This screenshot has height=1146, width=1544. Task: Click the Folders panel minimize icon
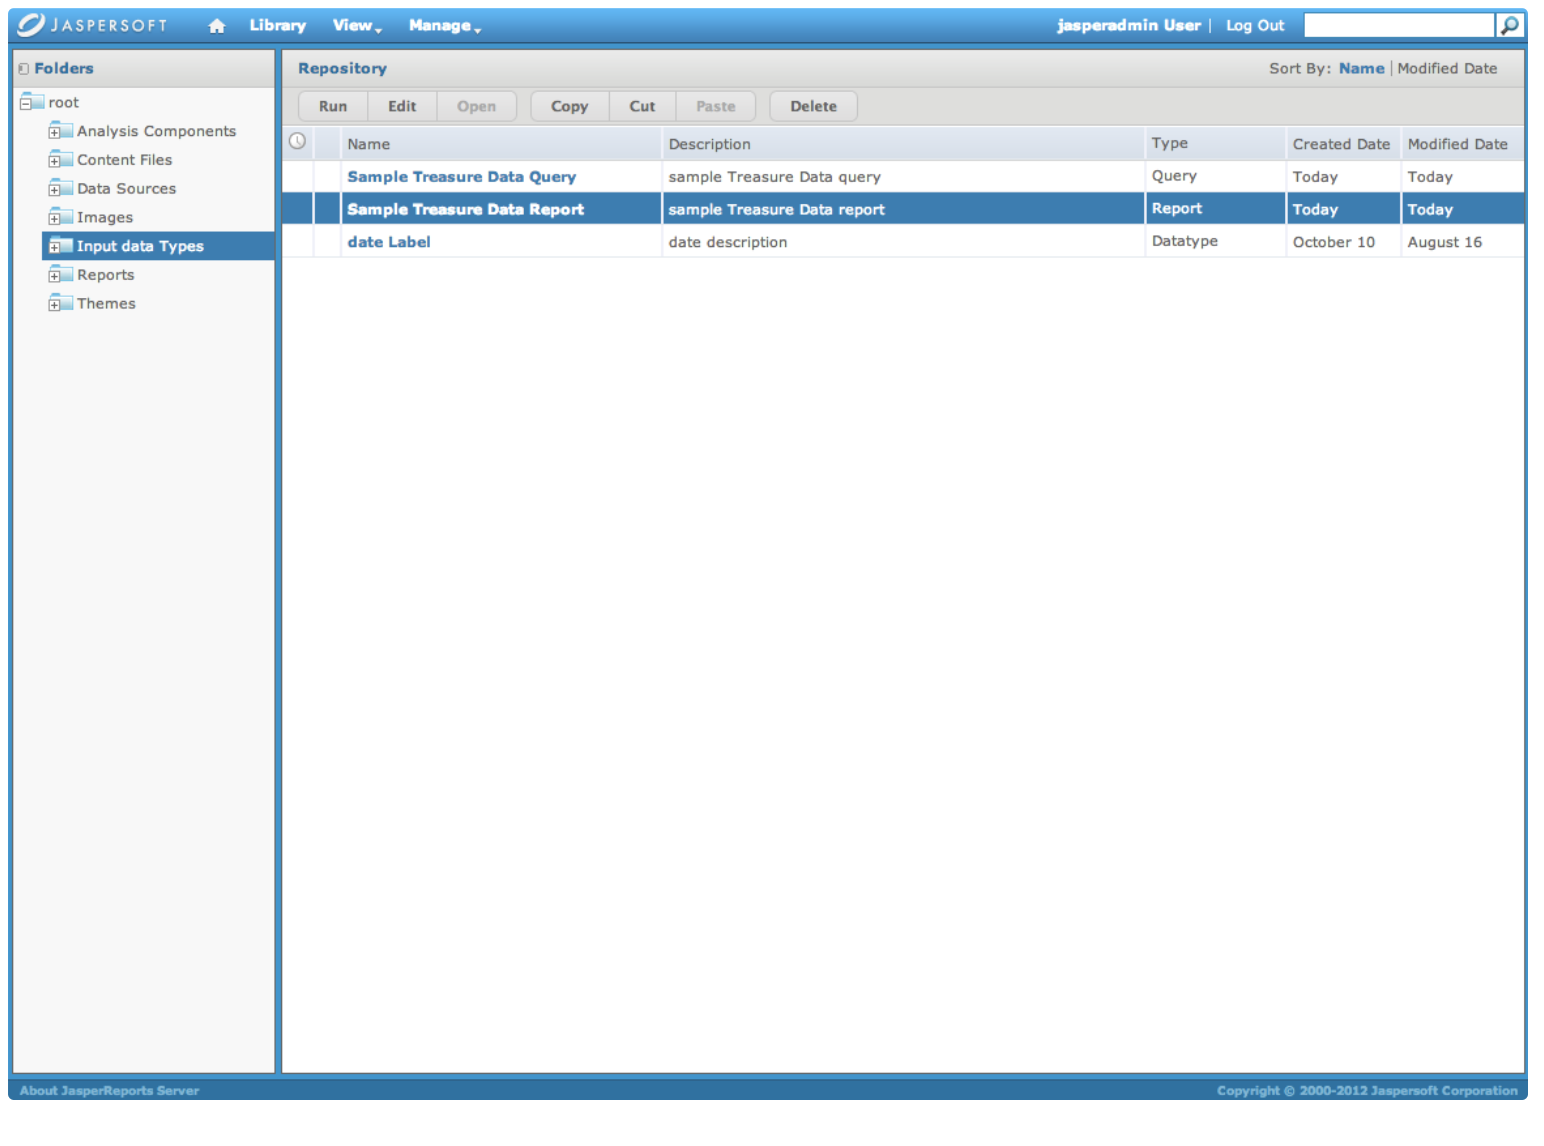pyautogui.click(x=23, y=69)
